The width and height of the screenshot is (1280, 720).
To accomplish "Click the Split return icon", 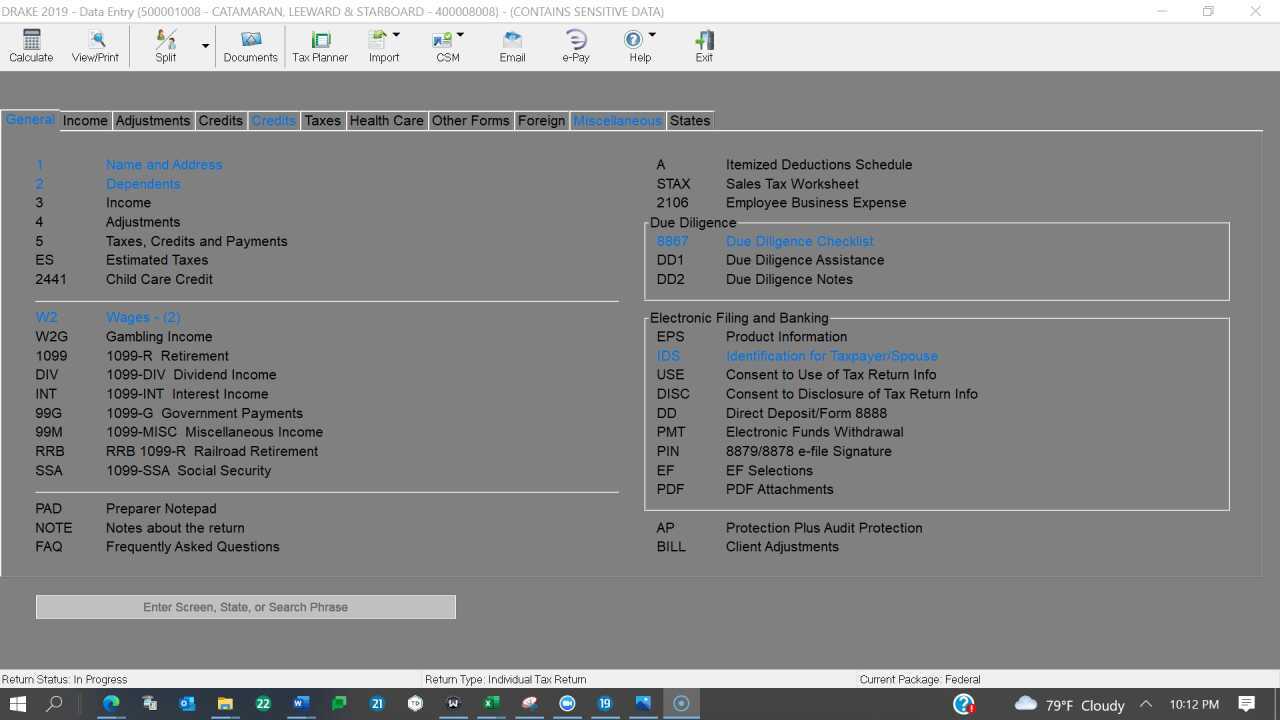I will point(166,46).
